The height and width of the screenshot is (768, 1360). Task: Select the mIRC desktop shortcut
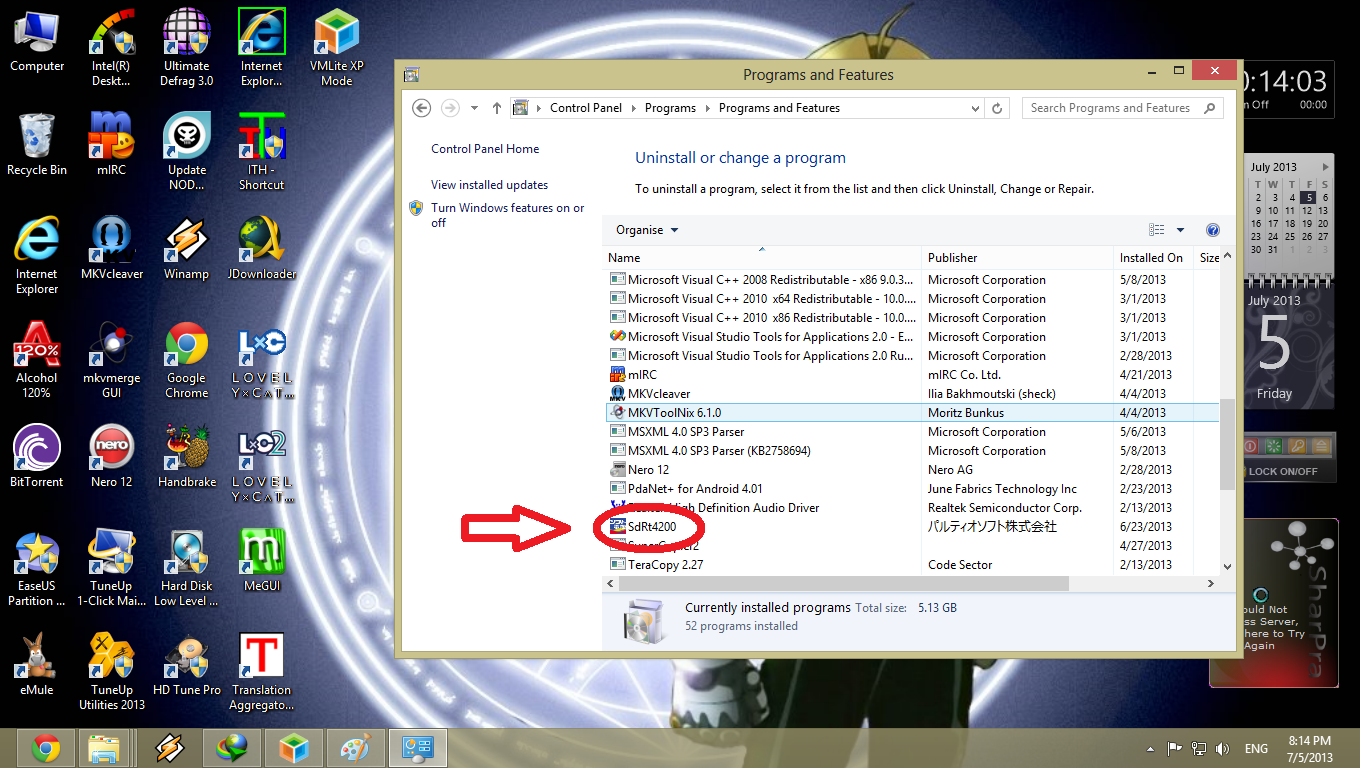click(x=112, y=145)
